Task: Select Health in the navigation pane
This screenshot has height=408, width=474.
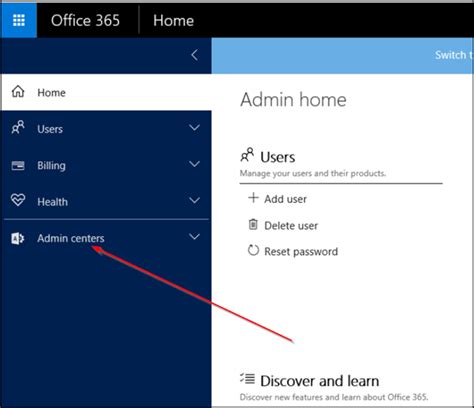Action: click(x=106, y=202)
